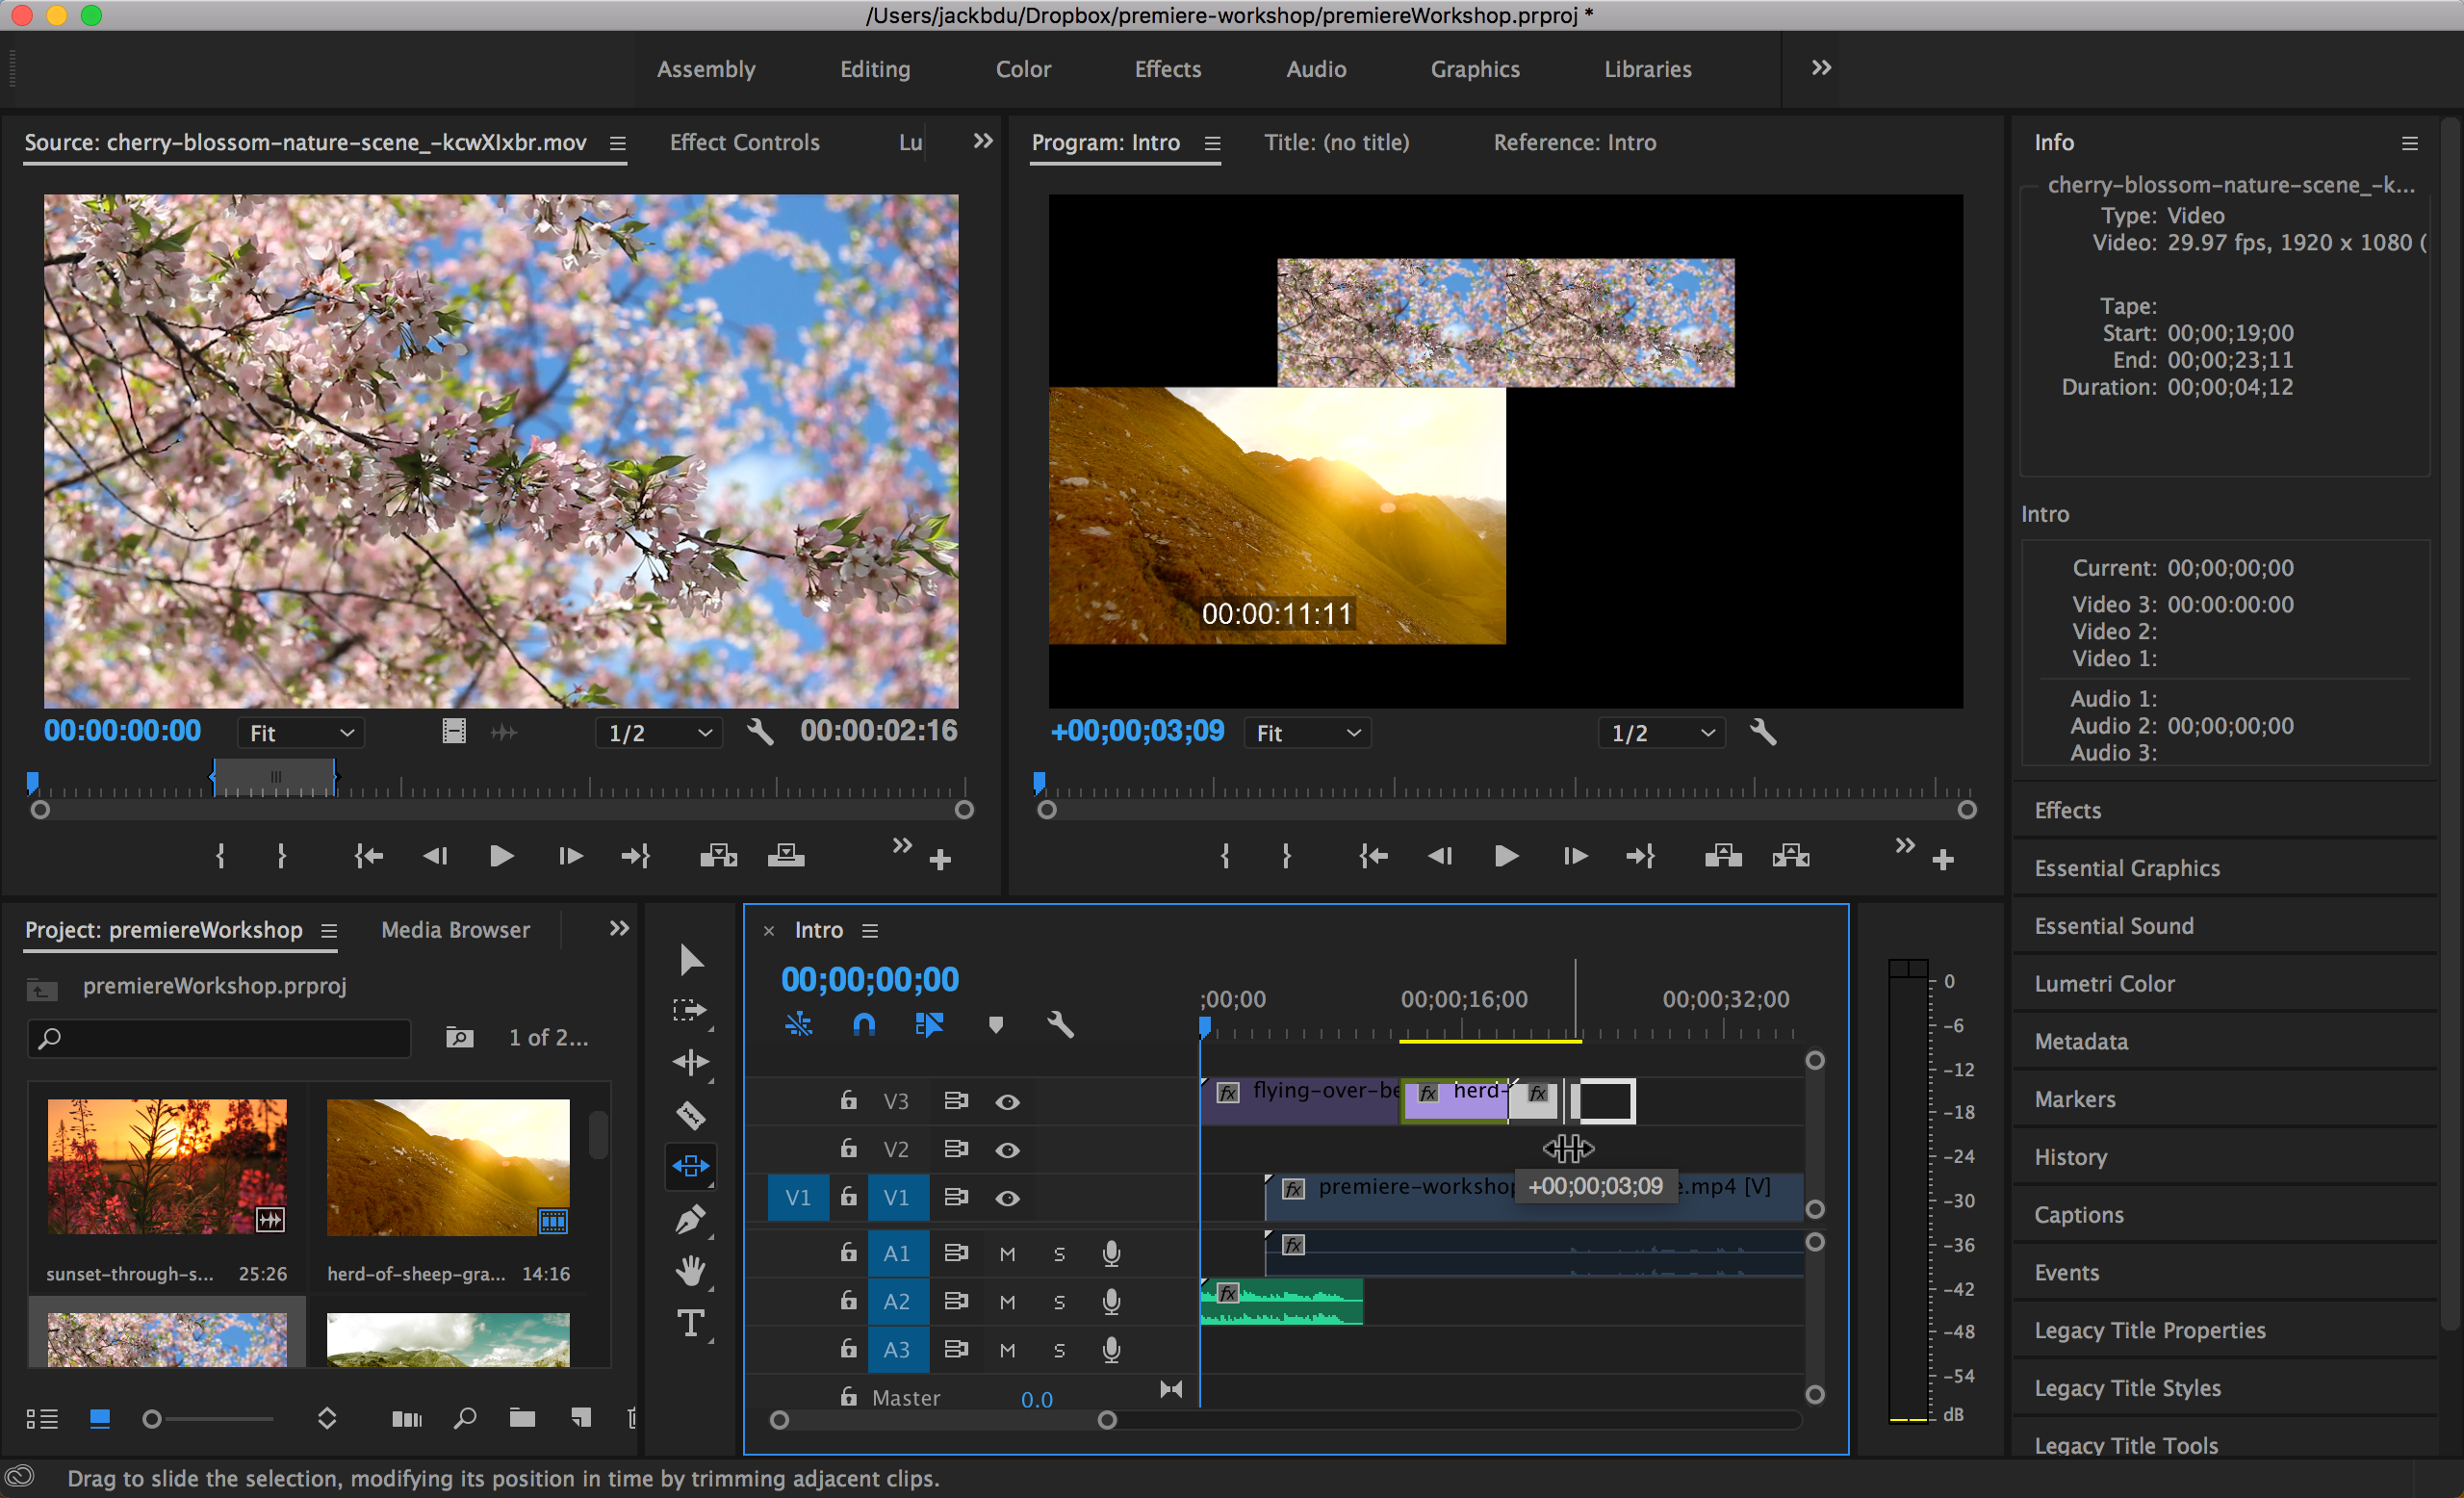
Task: Mute the A2 audio track
Action: click(x=1007, y=1301)
